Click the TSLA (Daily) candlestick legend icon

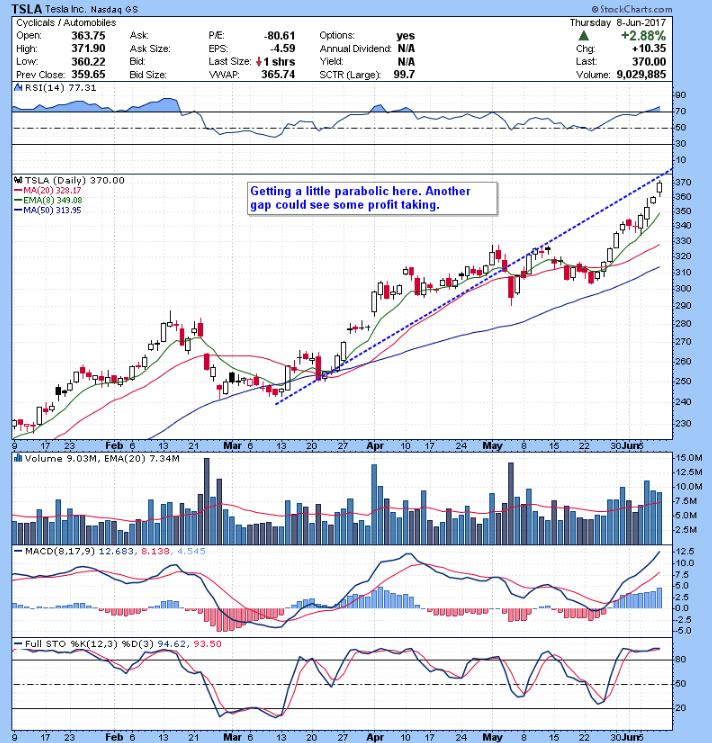click(14, 180)
